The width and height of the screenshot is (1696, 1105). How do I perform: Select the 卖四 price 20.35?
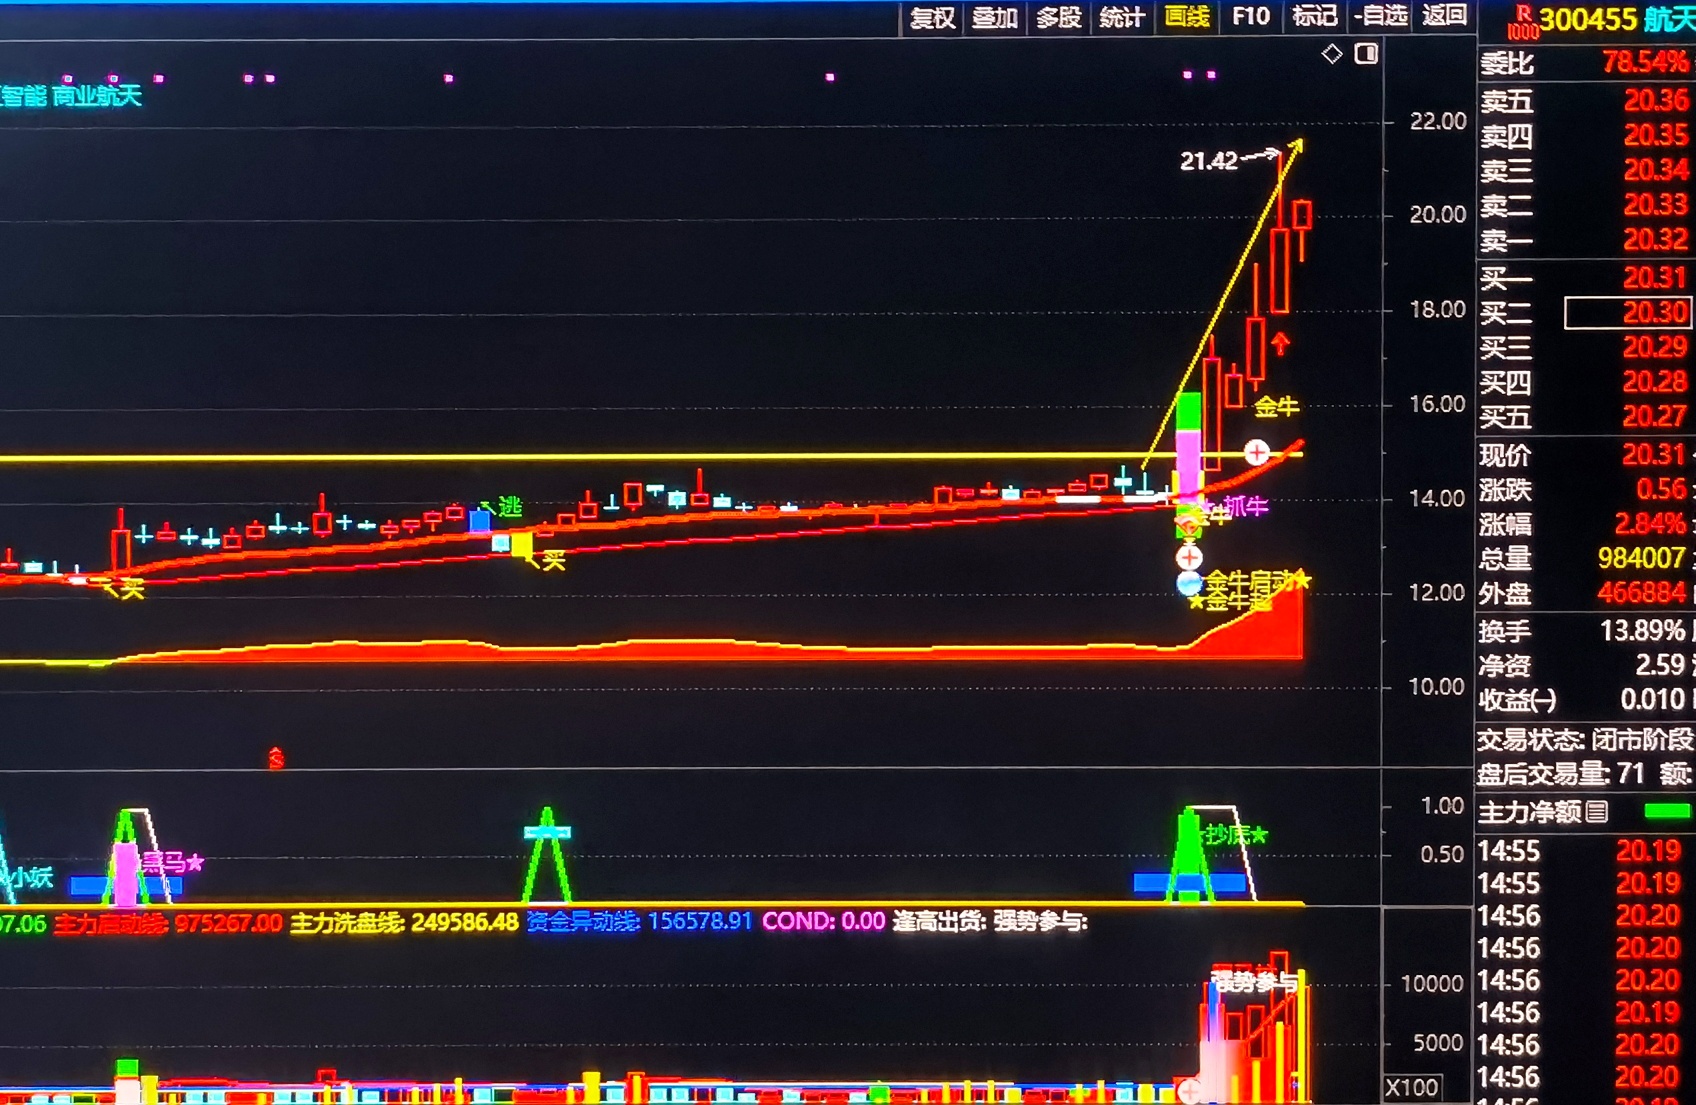(x=1656, y=135)
